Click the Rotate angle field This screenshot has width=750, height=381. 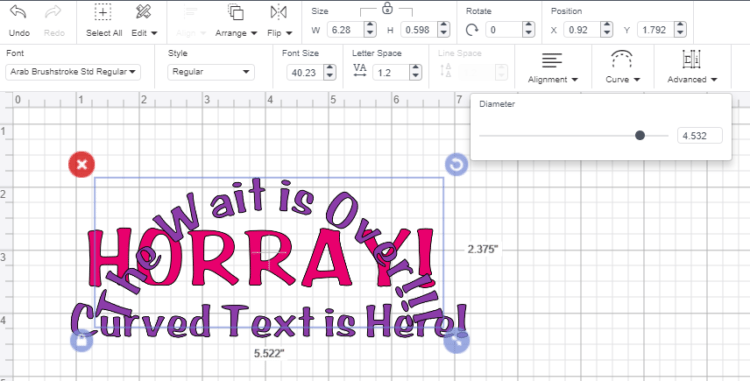[503, 30]
